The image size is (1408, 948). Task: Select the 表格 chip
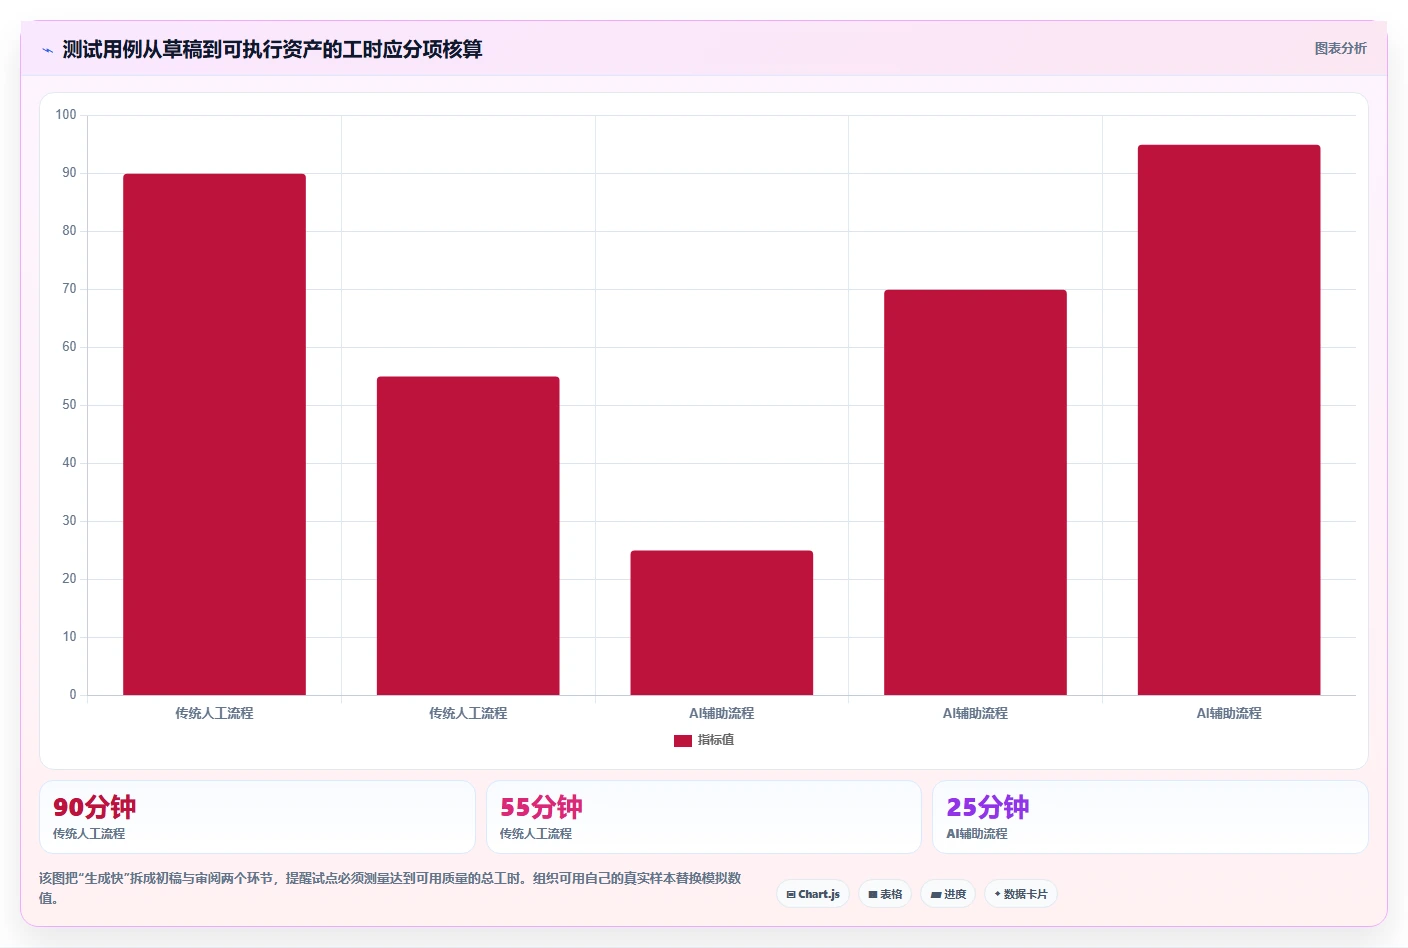(885, 894)
